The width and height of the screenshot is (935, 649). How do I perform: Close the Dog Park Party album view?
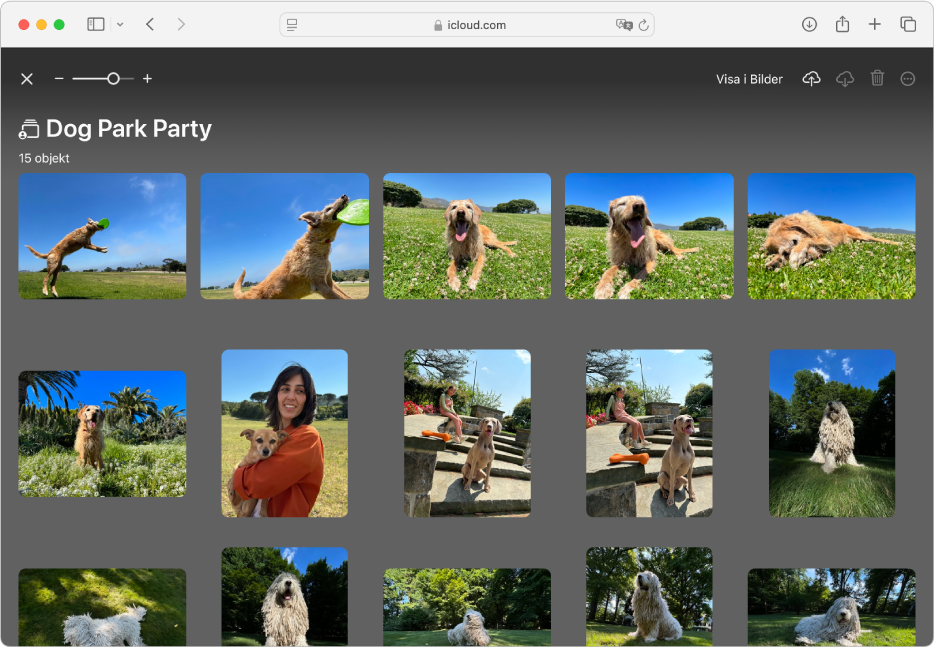click(27, 79)
